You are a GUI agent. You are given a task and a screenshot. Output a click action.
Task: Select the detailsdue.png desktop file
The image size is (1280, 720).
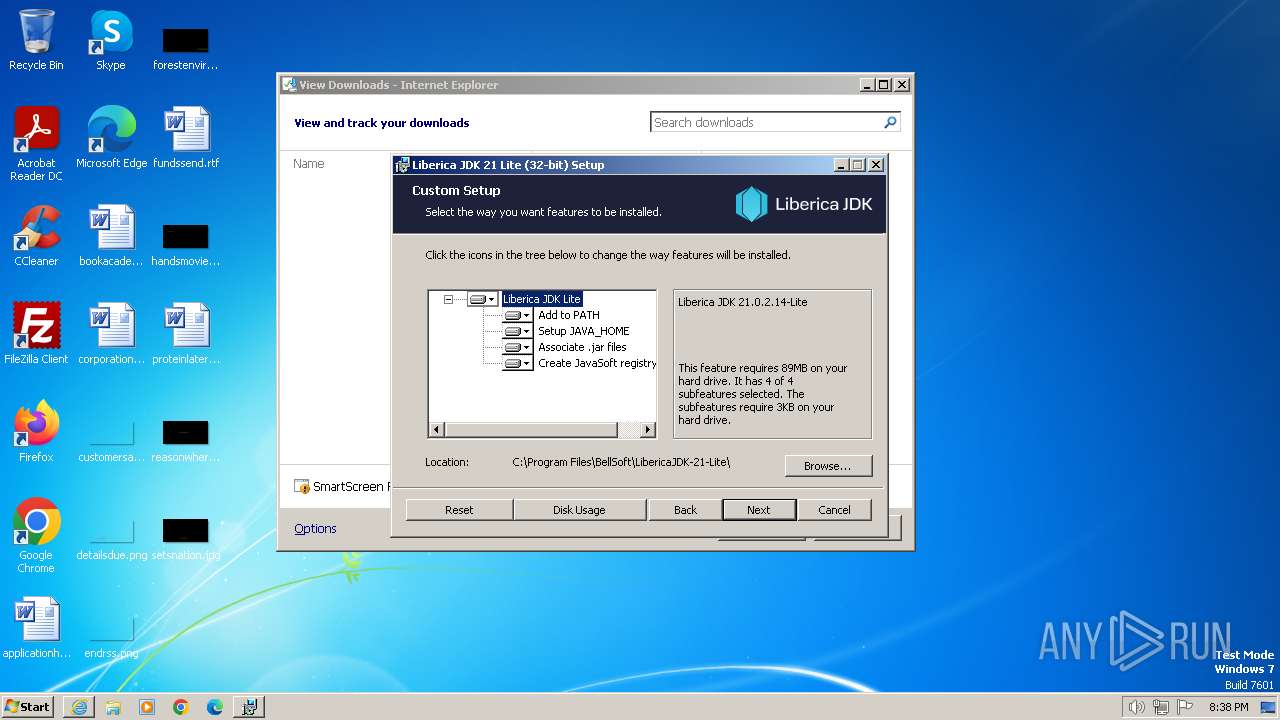pyautogui.click(x=111, y=540)
